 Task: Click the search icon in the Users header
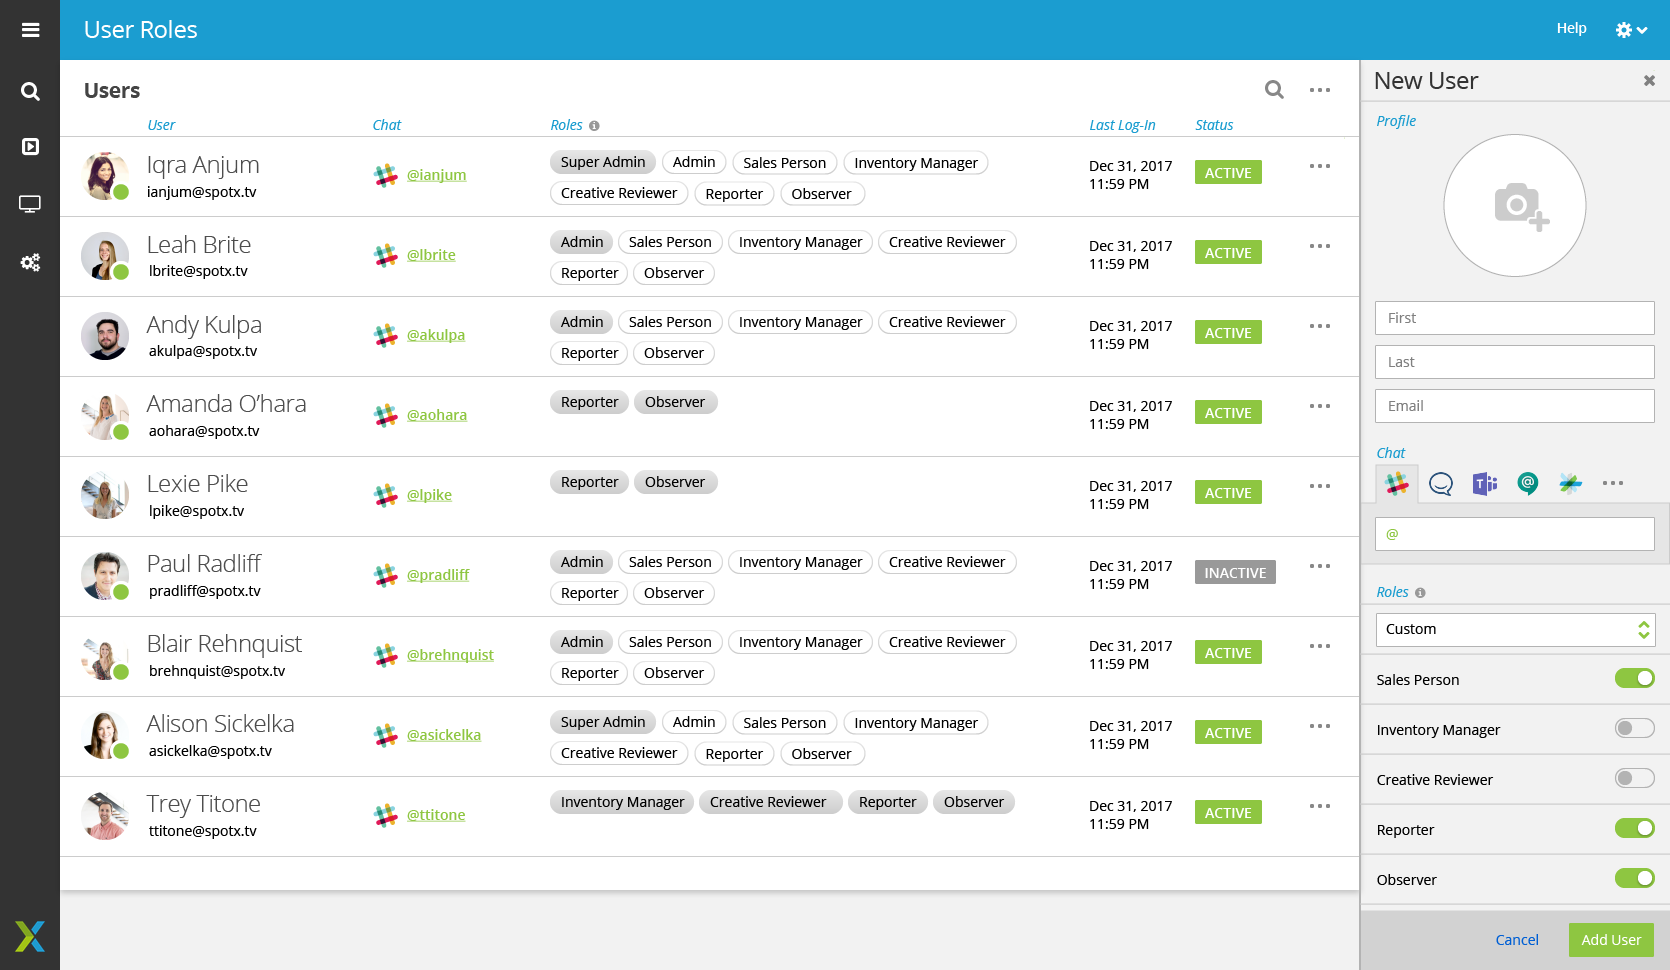1273,90
